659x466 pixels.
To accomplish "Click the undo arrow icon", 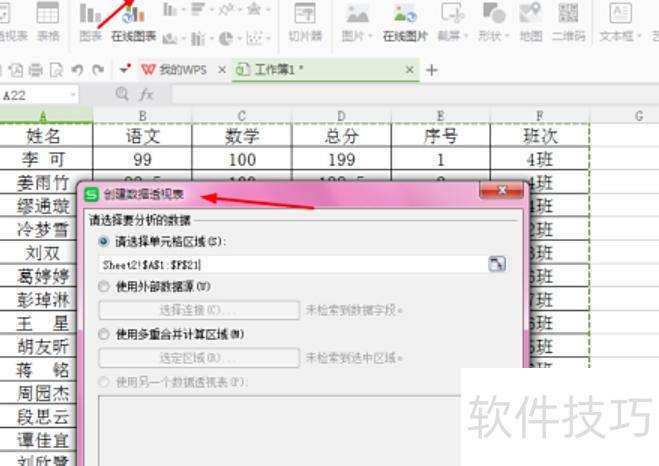I will (77, 70).
